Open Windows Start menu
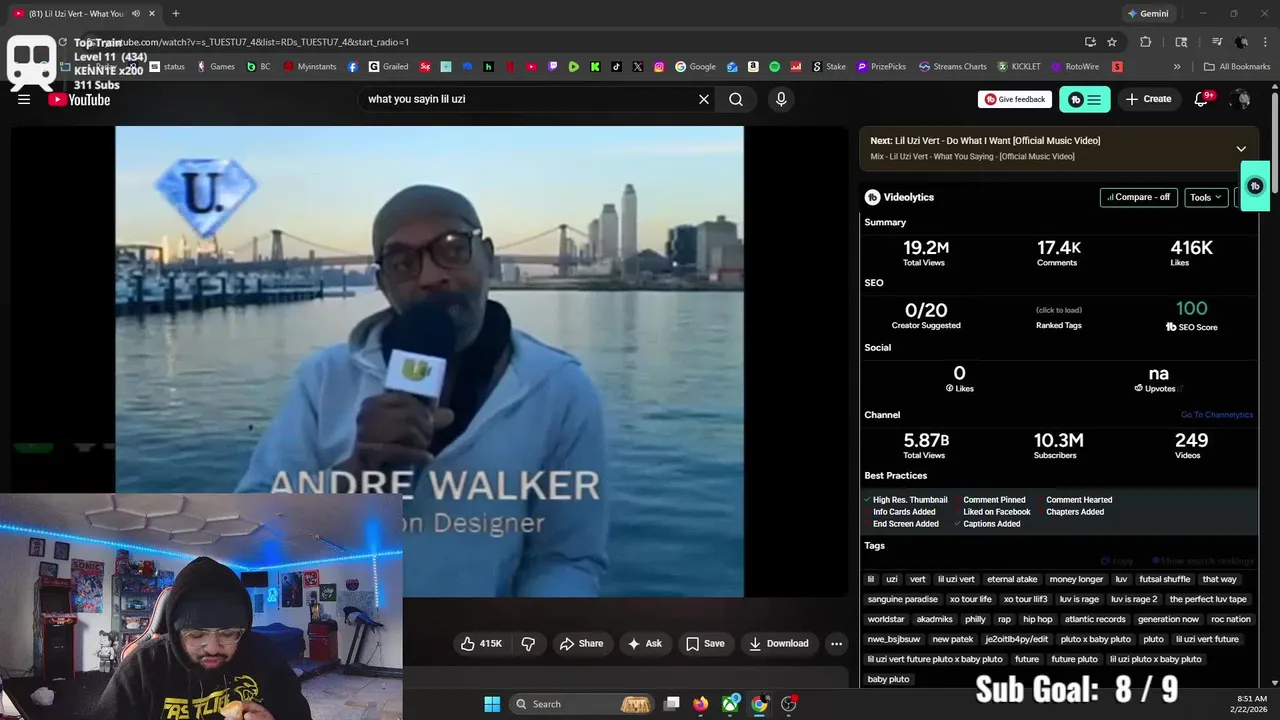 (492, 704)
